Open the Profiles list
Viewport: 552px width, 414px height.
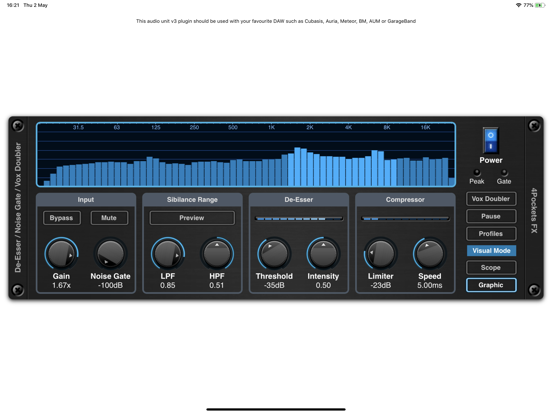pos(491,234)
